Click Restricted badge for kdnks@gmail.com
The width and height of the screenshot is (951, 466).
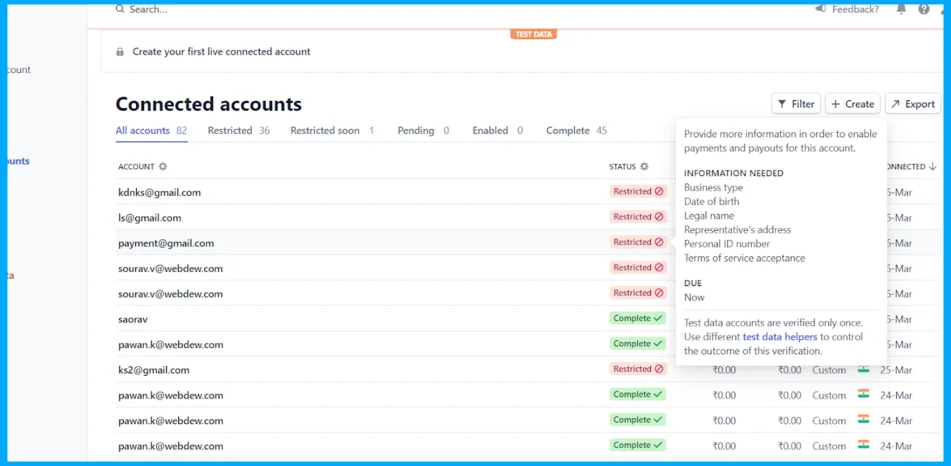(x=638, y=191)
